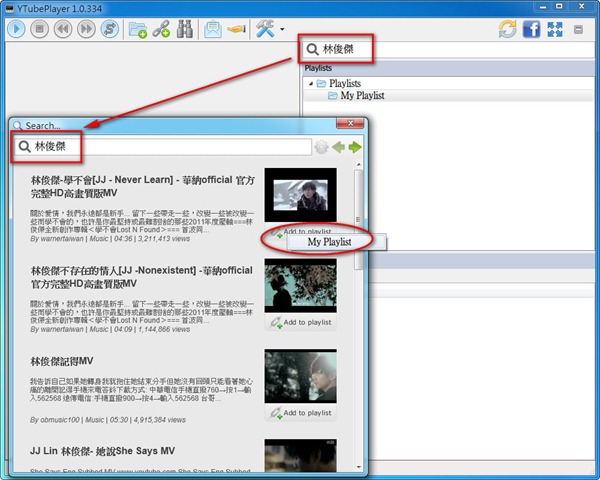Add new playlist folder icon
The height and width of the screenshot is (480, 600).
138,29
